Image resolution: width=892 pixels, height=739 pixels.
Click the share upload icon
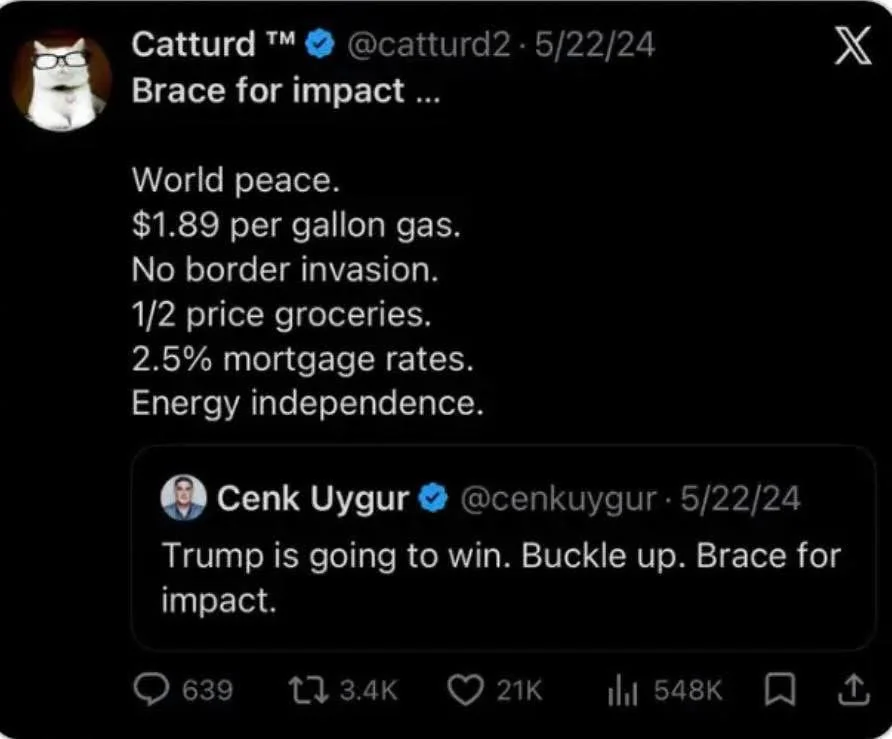tap(854, 690)
